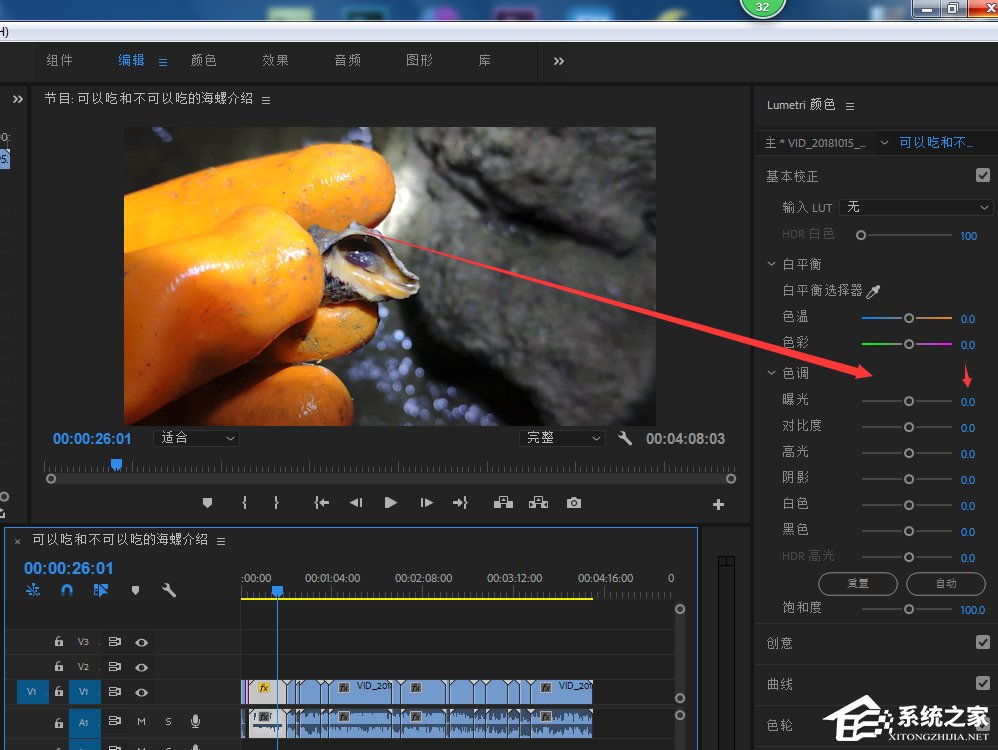
Task: Open the 输入 LUT dropdown
Action: click(x=915, y=207)
